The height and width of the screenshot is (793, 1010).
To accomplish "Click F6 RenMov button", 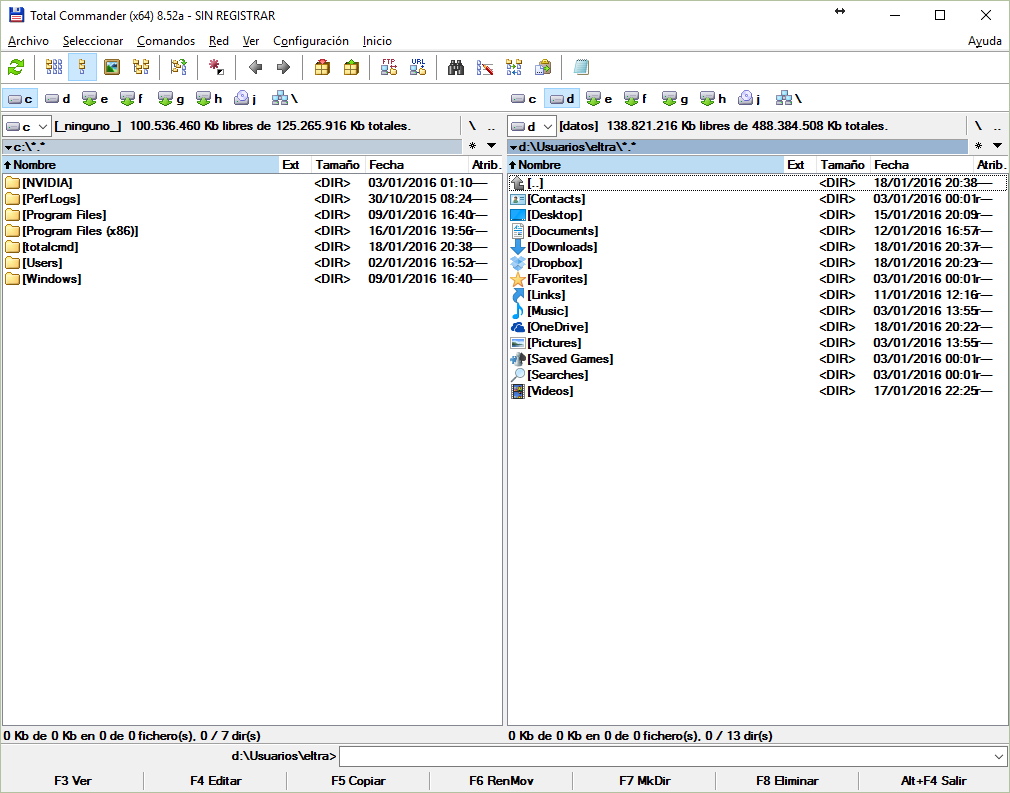I will [501, 781].
